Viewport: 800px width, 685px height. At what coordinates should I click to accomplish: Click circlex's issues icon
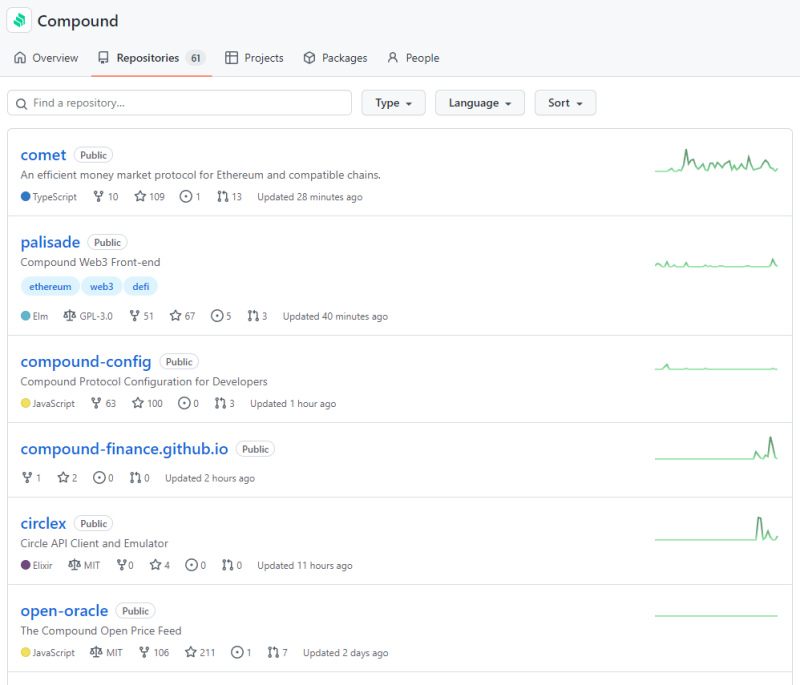click(191, 565)
